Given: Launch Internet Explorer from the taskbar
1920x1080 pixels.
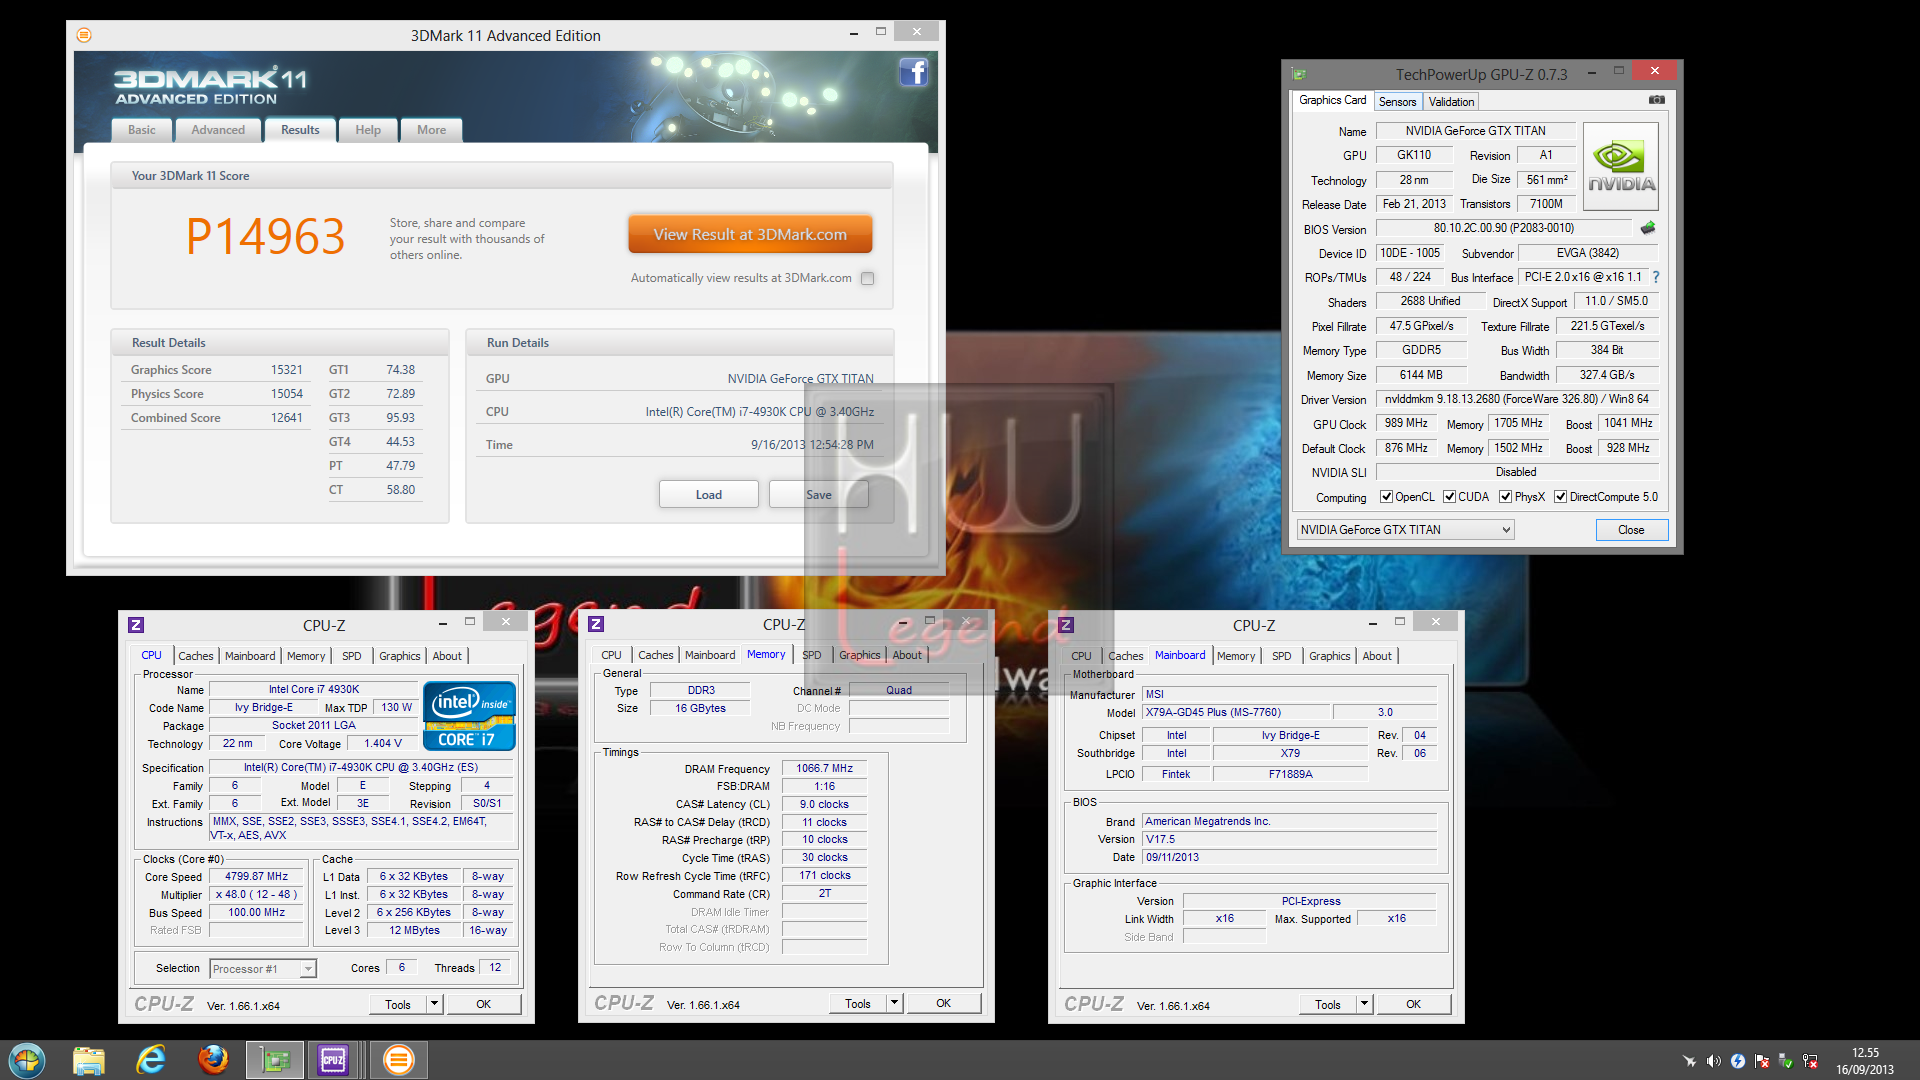Looking at the screenshot, I should coord(151,1060).
